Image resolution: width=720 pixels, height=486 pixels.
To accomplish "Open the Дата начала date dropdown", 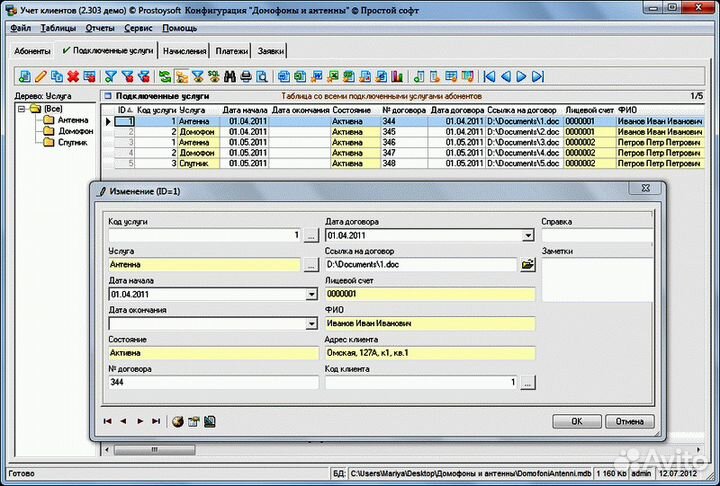I will click(x=311, y=295).
